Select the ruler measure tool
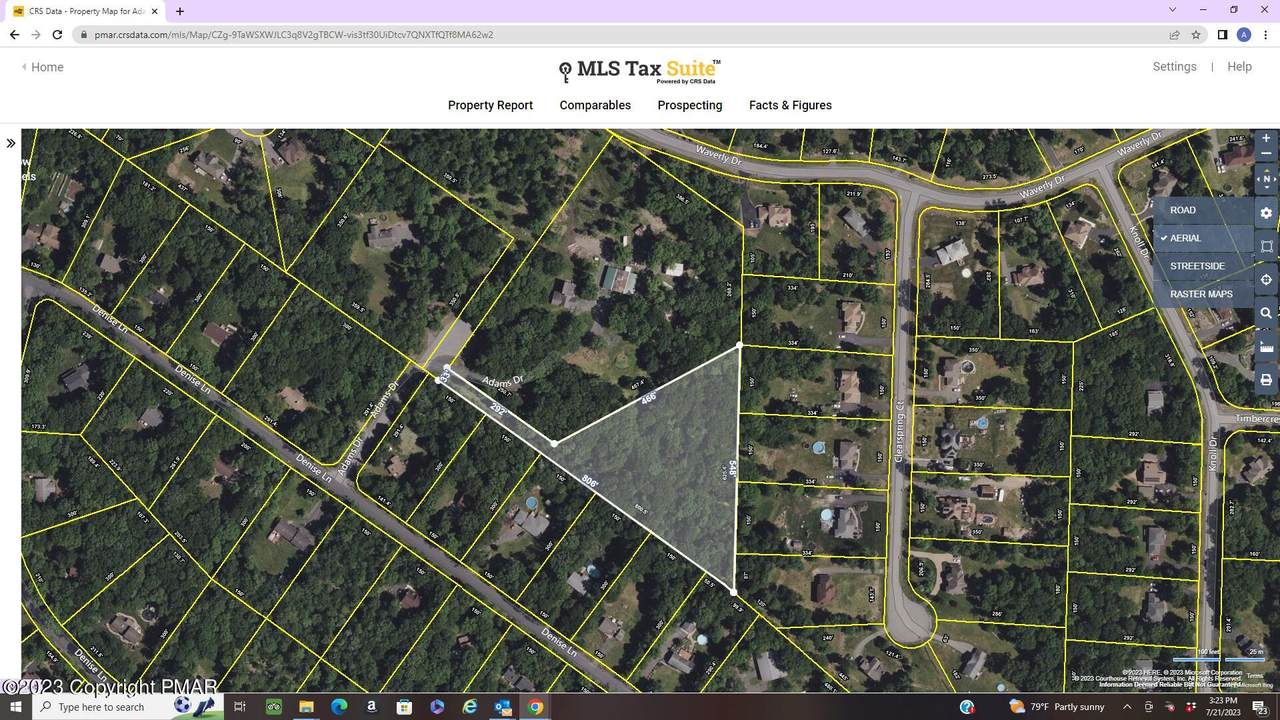Viewport: 1280px width, 720px height. pyautogui.click(x=1266, y=347)
